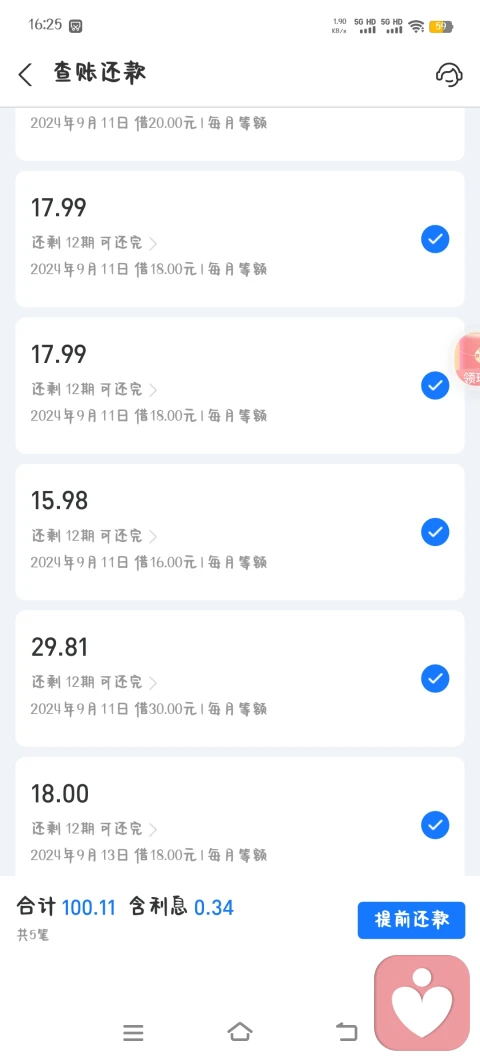Screen dimensions: 480x1061
Task: Tap the Android back navigation icon
Action: (x=347, y=1031)
